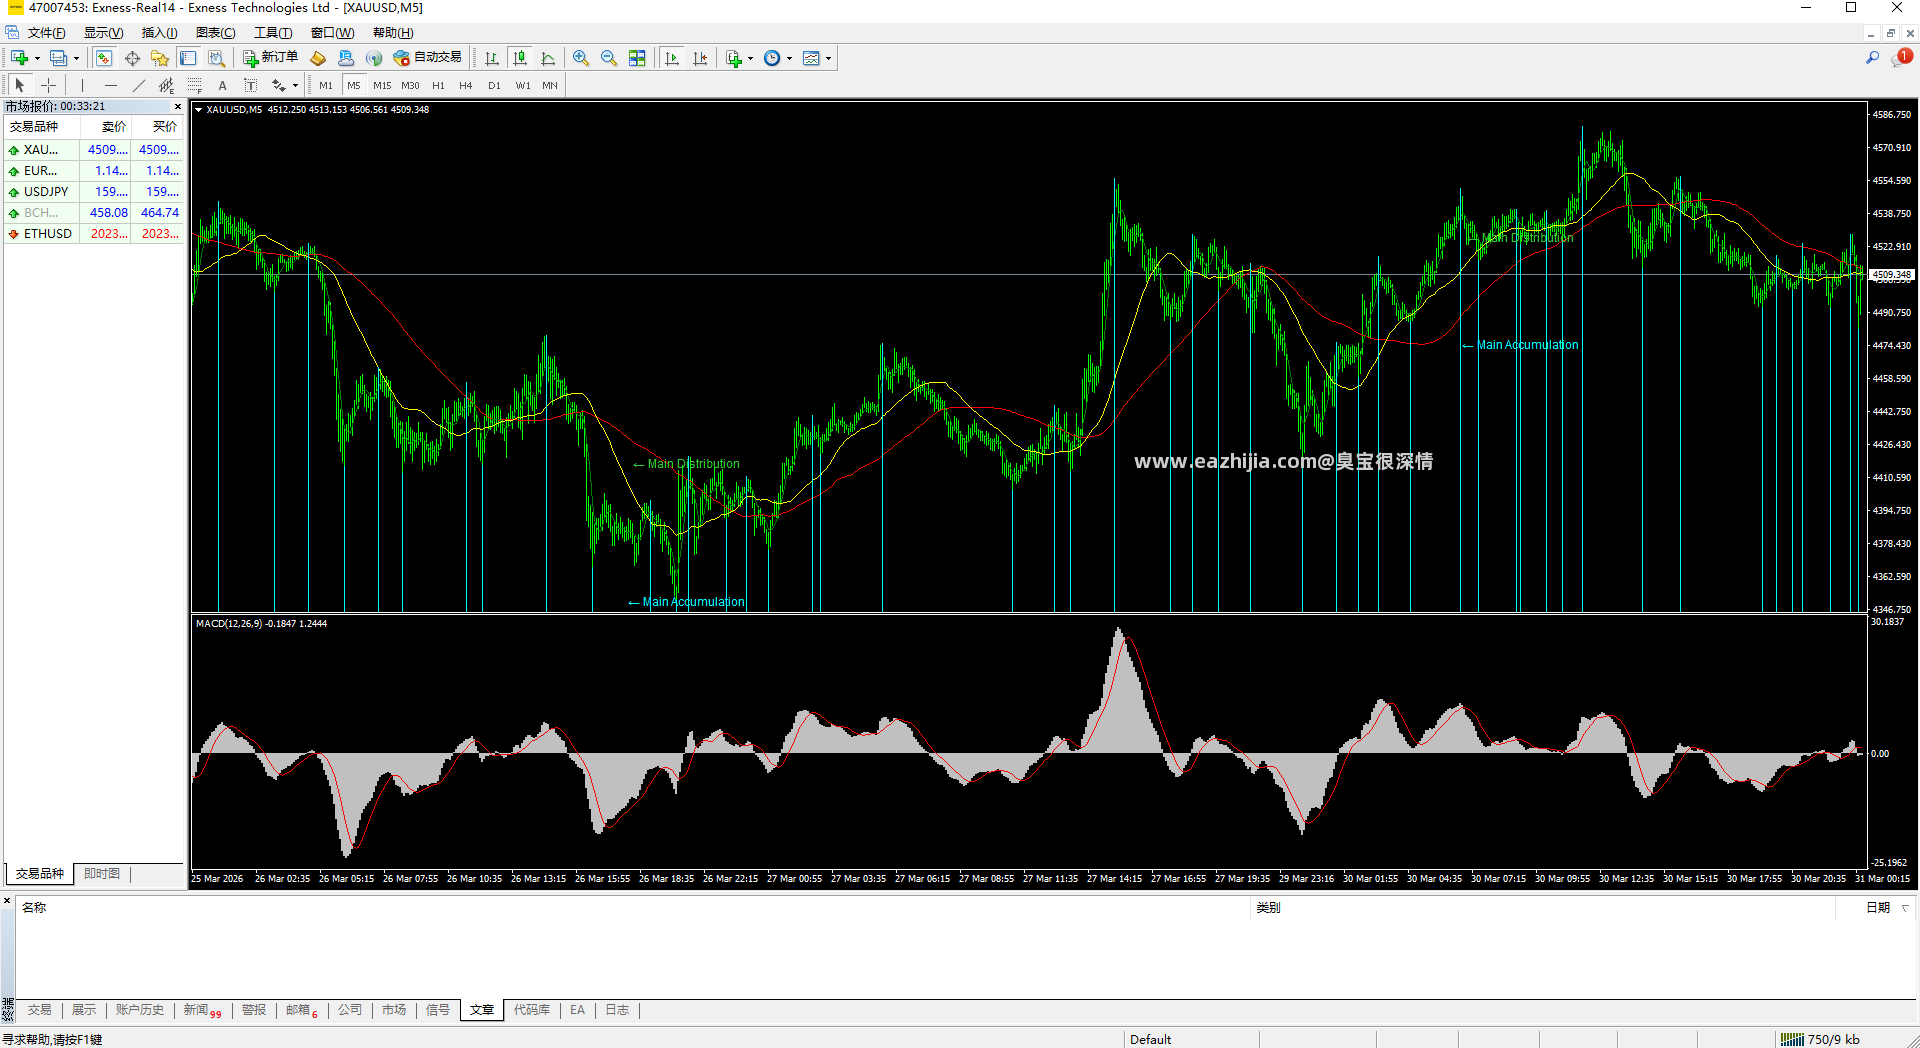Toggle the Terminal panel icon
Viewport: 1920px width, 1048px height.
188,58
